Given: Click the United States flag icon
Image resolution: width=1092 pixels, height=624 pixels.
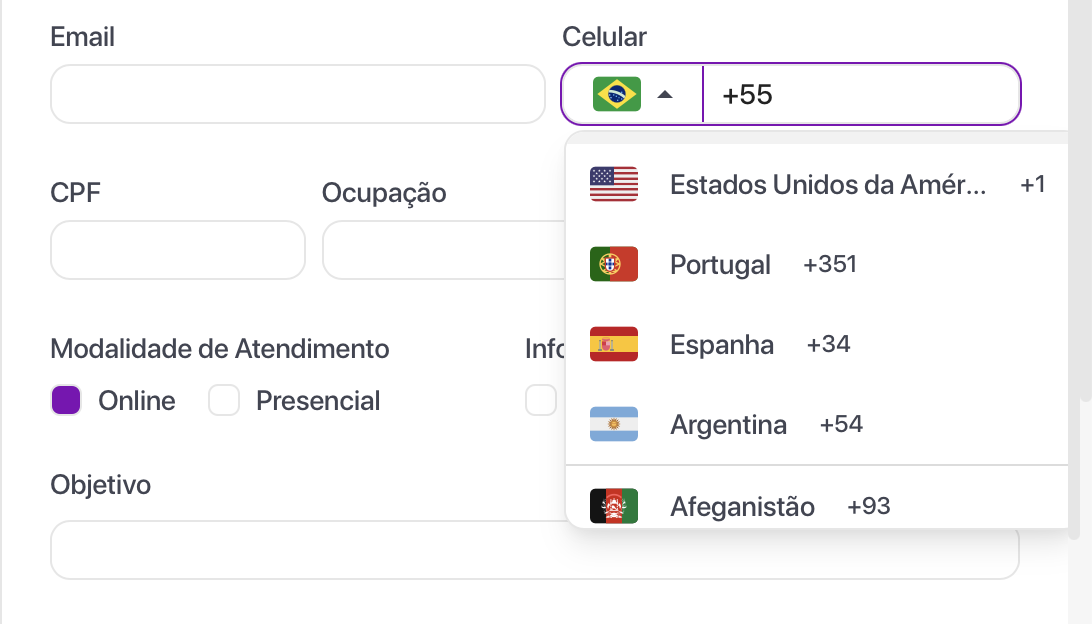Looking at the screenshot, I should click(613, 183).
